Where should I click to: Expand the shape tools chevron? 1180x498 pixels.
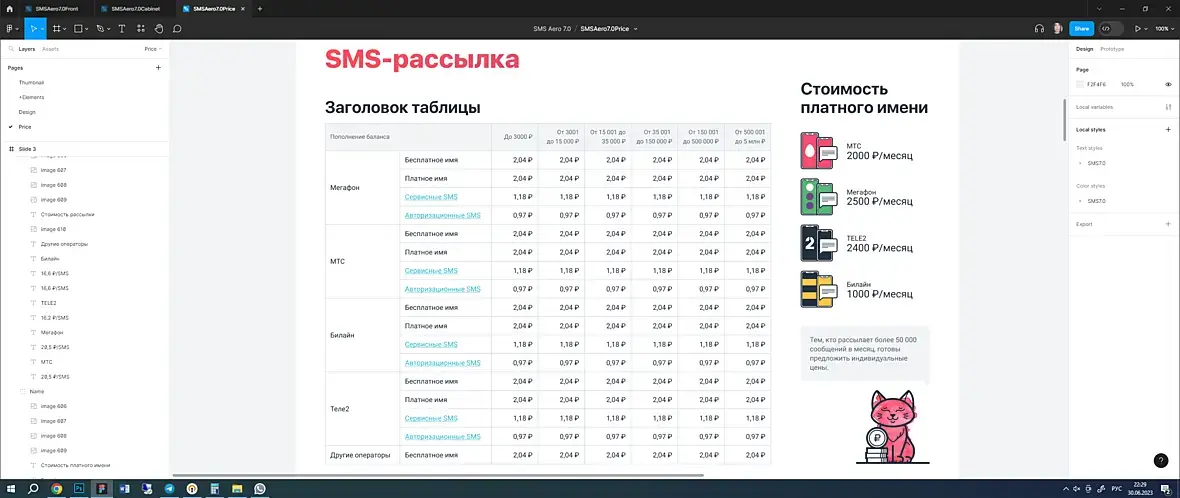(x=87, y=29)
